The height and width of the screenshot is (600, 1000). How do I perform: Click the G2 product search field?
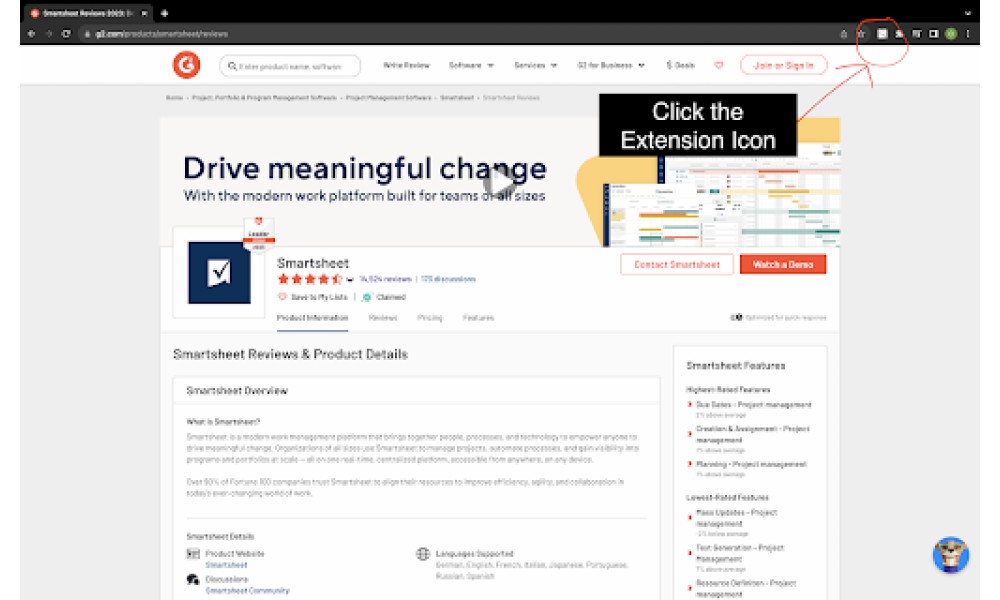tap(290, 66)
